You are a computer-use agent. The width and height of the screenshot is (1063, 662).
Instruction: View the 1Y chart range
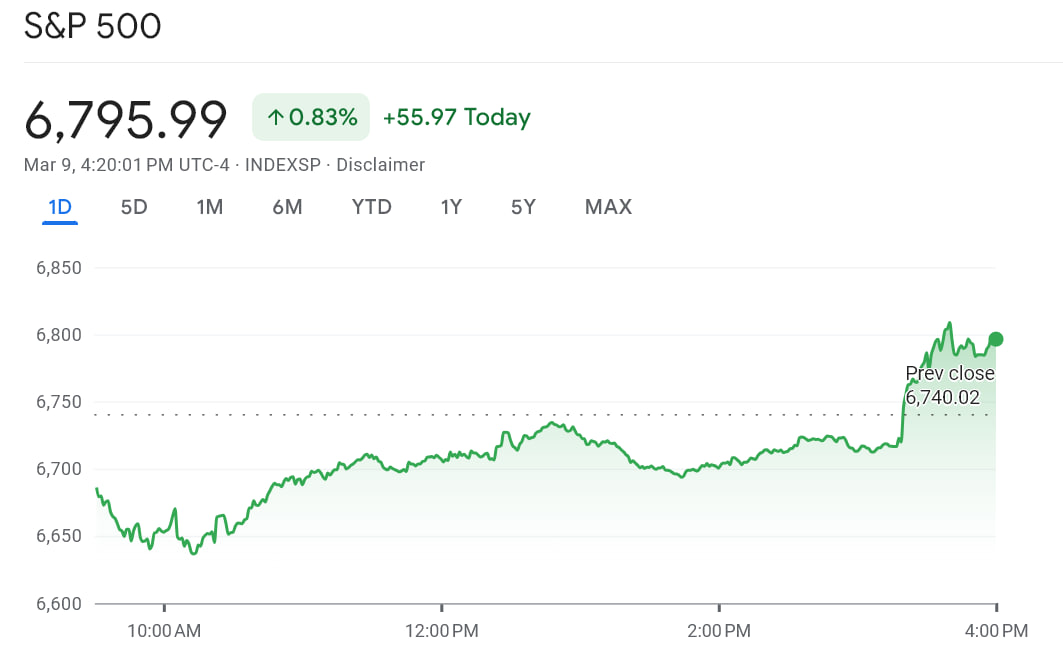point(451,207)
